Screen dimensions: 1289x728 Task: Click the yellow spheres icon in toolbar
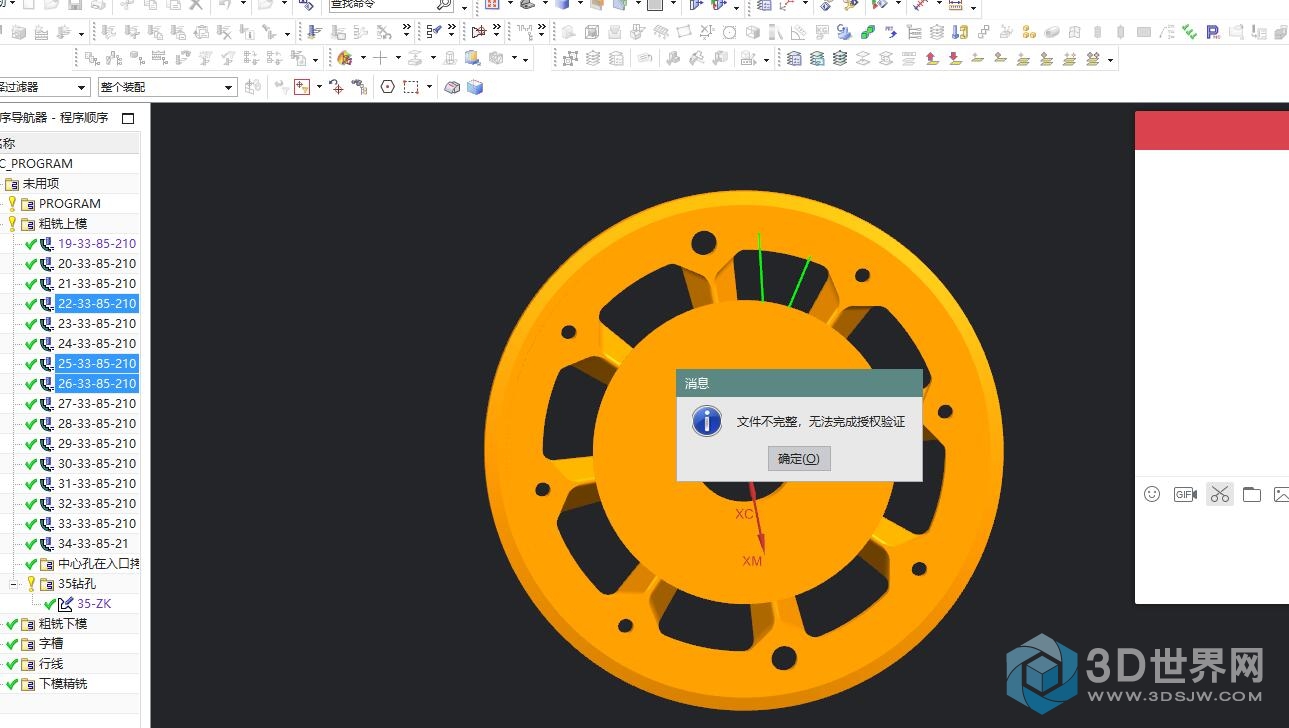(x=1029, y=32)
